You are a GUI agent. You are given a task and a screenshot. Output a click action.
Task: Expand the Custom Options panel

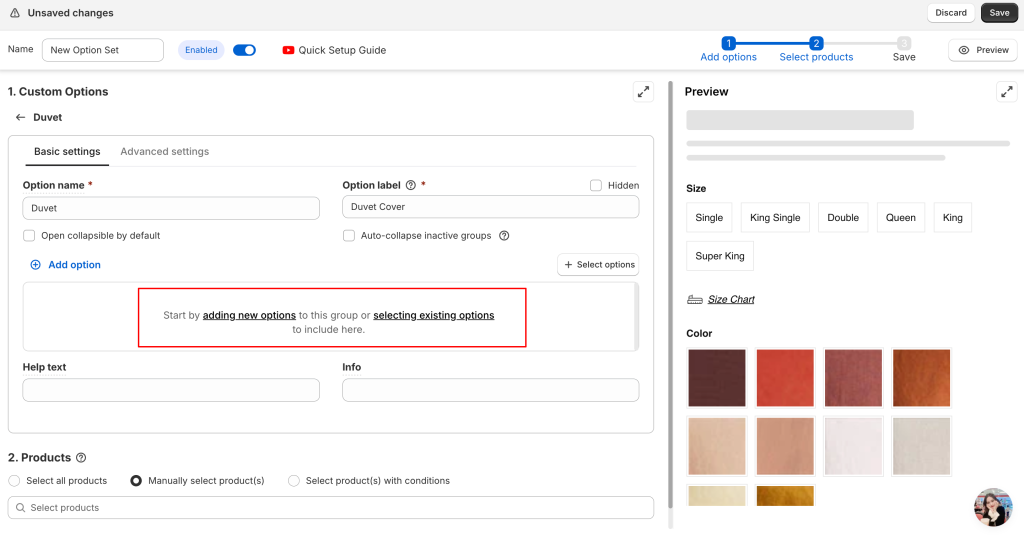pos(643,92)
